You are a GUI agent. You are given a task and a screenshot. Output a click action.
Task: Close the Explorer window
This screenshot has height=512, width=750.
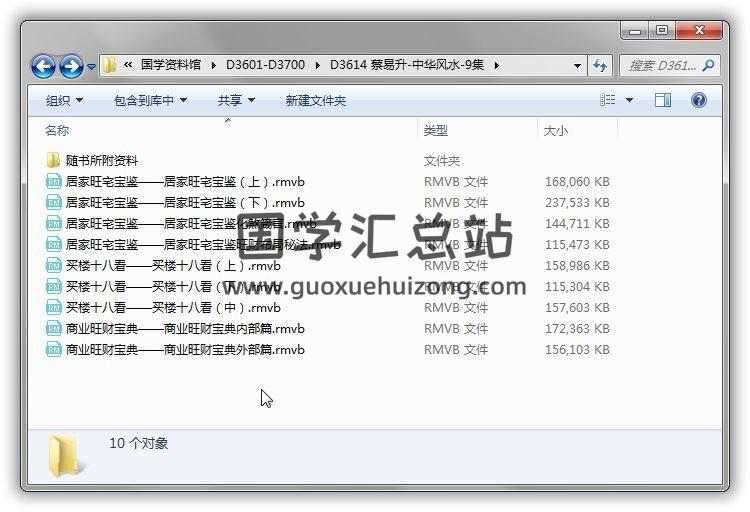click(699, 31)
